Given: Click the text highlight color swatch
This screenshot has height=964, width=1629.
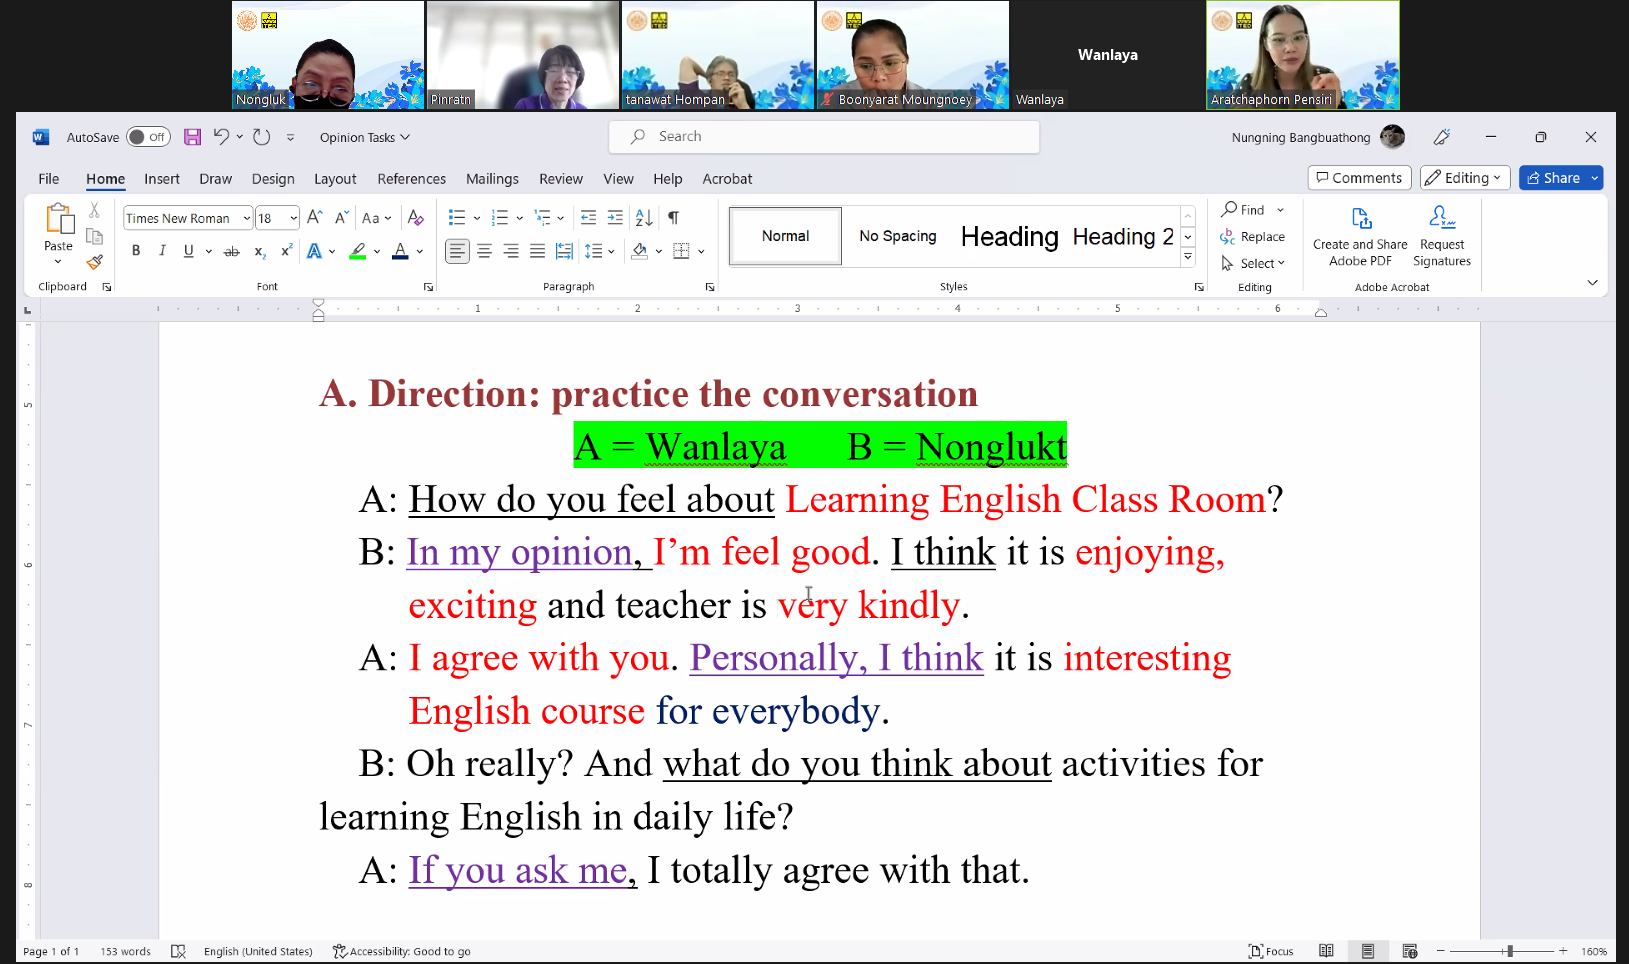Looking at the screenshot, I should 357,251.
